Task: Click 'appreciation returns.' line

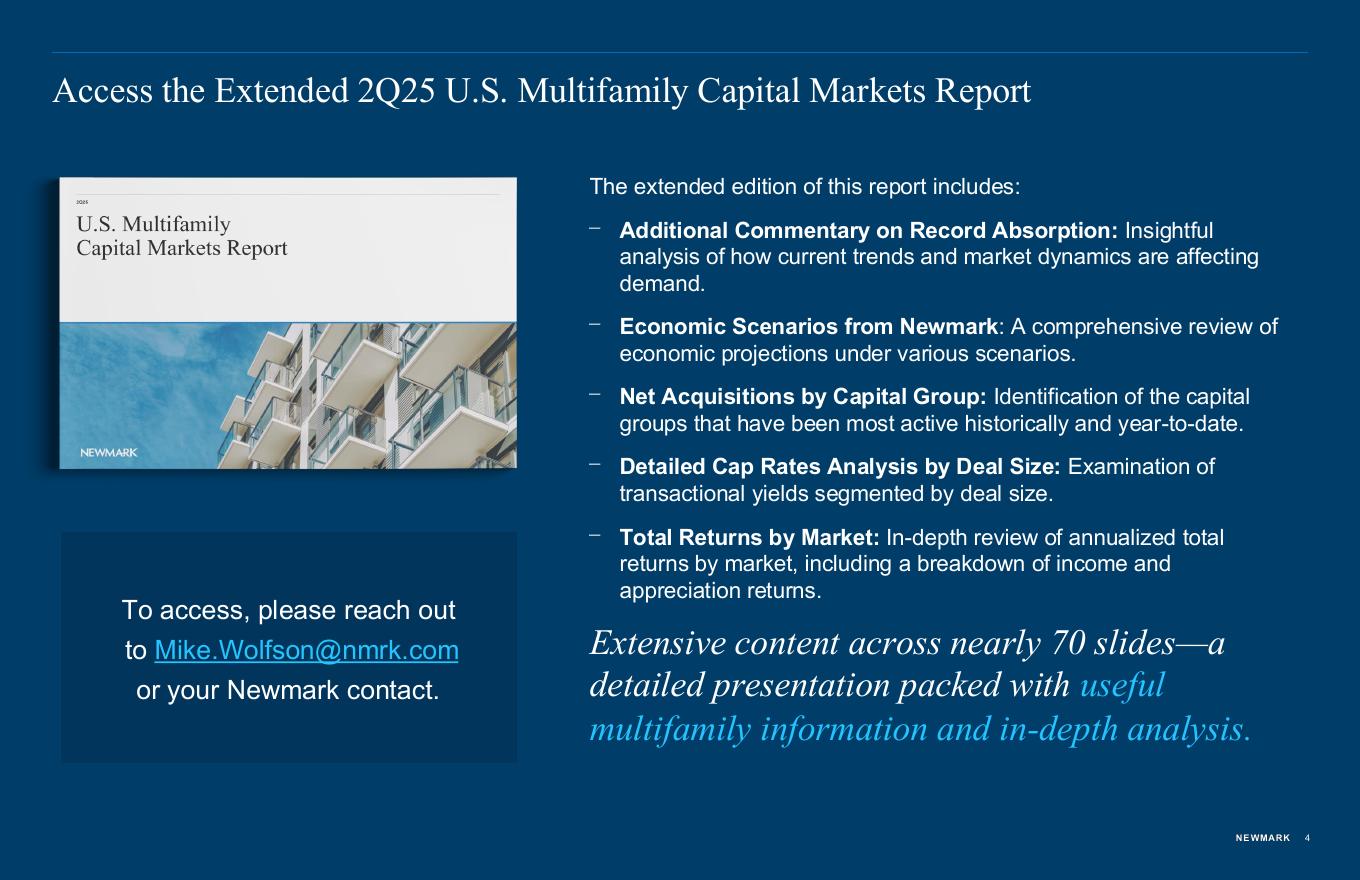Action: point(720,591)
